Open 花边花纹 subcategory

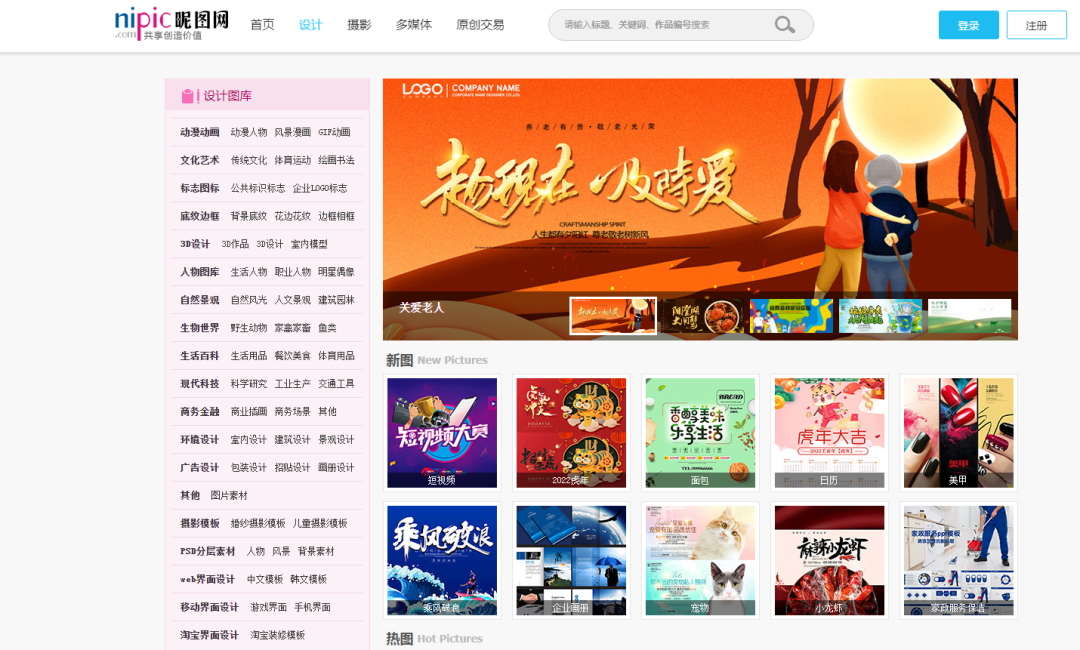point(293,216)
